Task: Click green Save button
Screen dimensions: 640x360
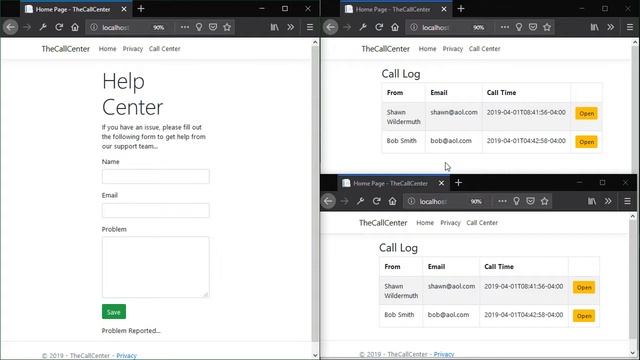Action: pyautogui.click(x=114, y=312)
